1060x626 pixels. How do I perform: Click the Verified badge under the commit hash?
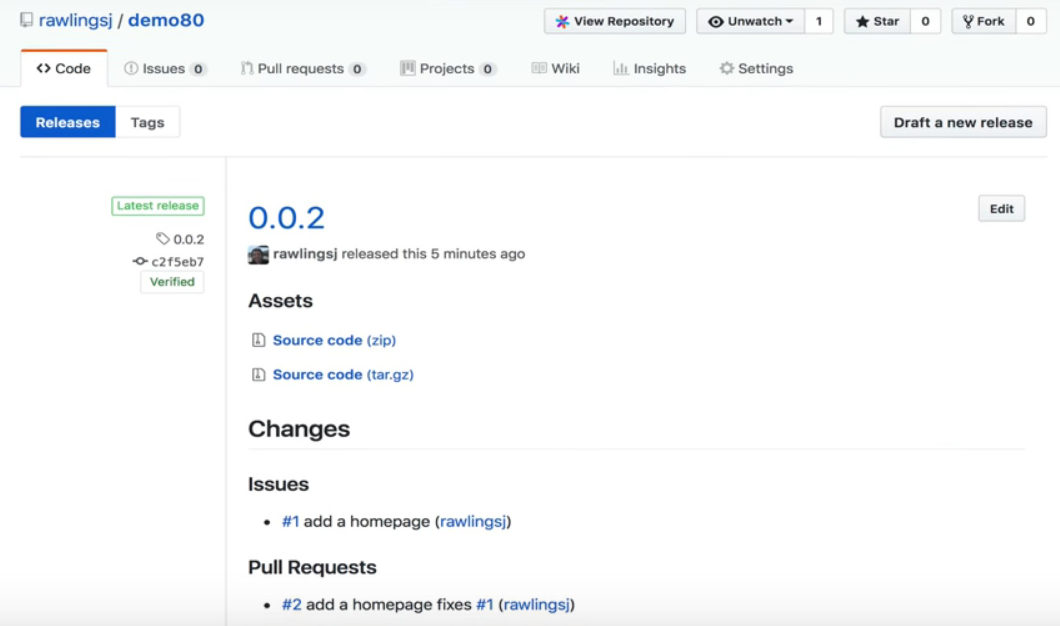(172, 282)
